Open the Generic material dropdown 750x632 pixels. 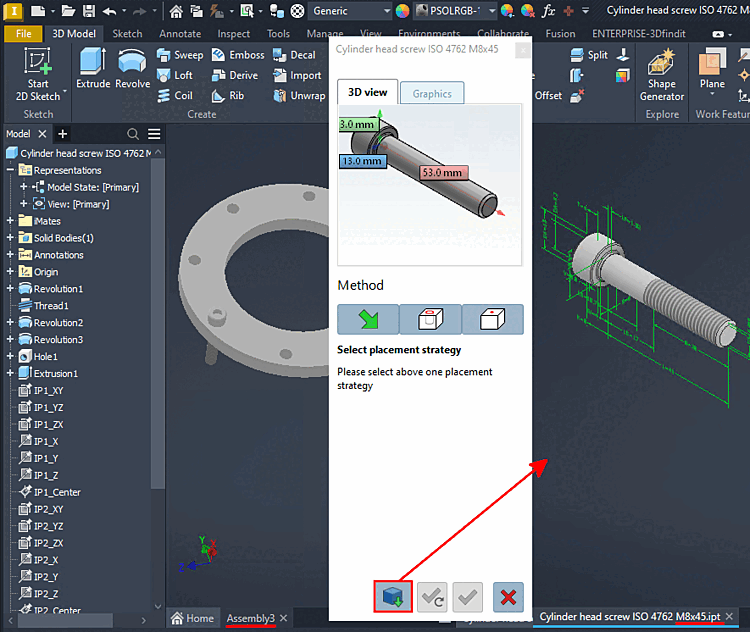point(350,11)
